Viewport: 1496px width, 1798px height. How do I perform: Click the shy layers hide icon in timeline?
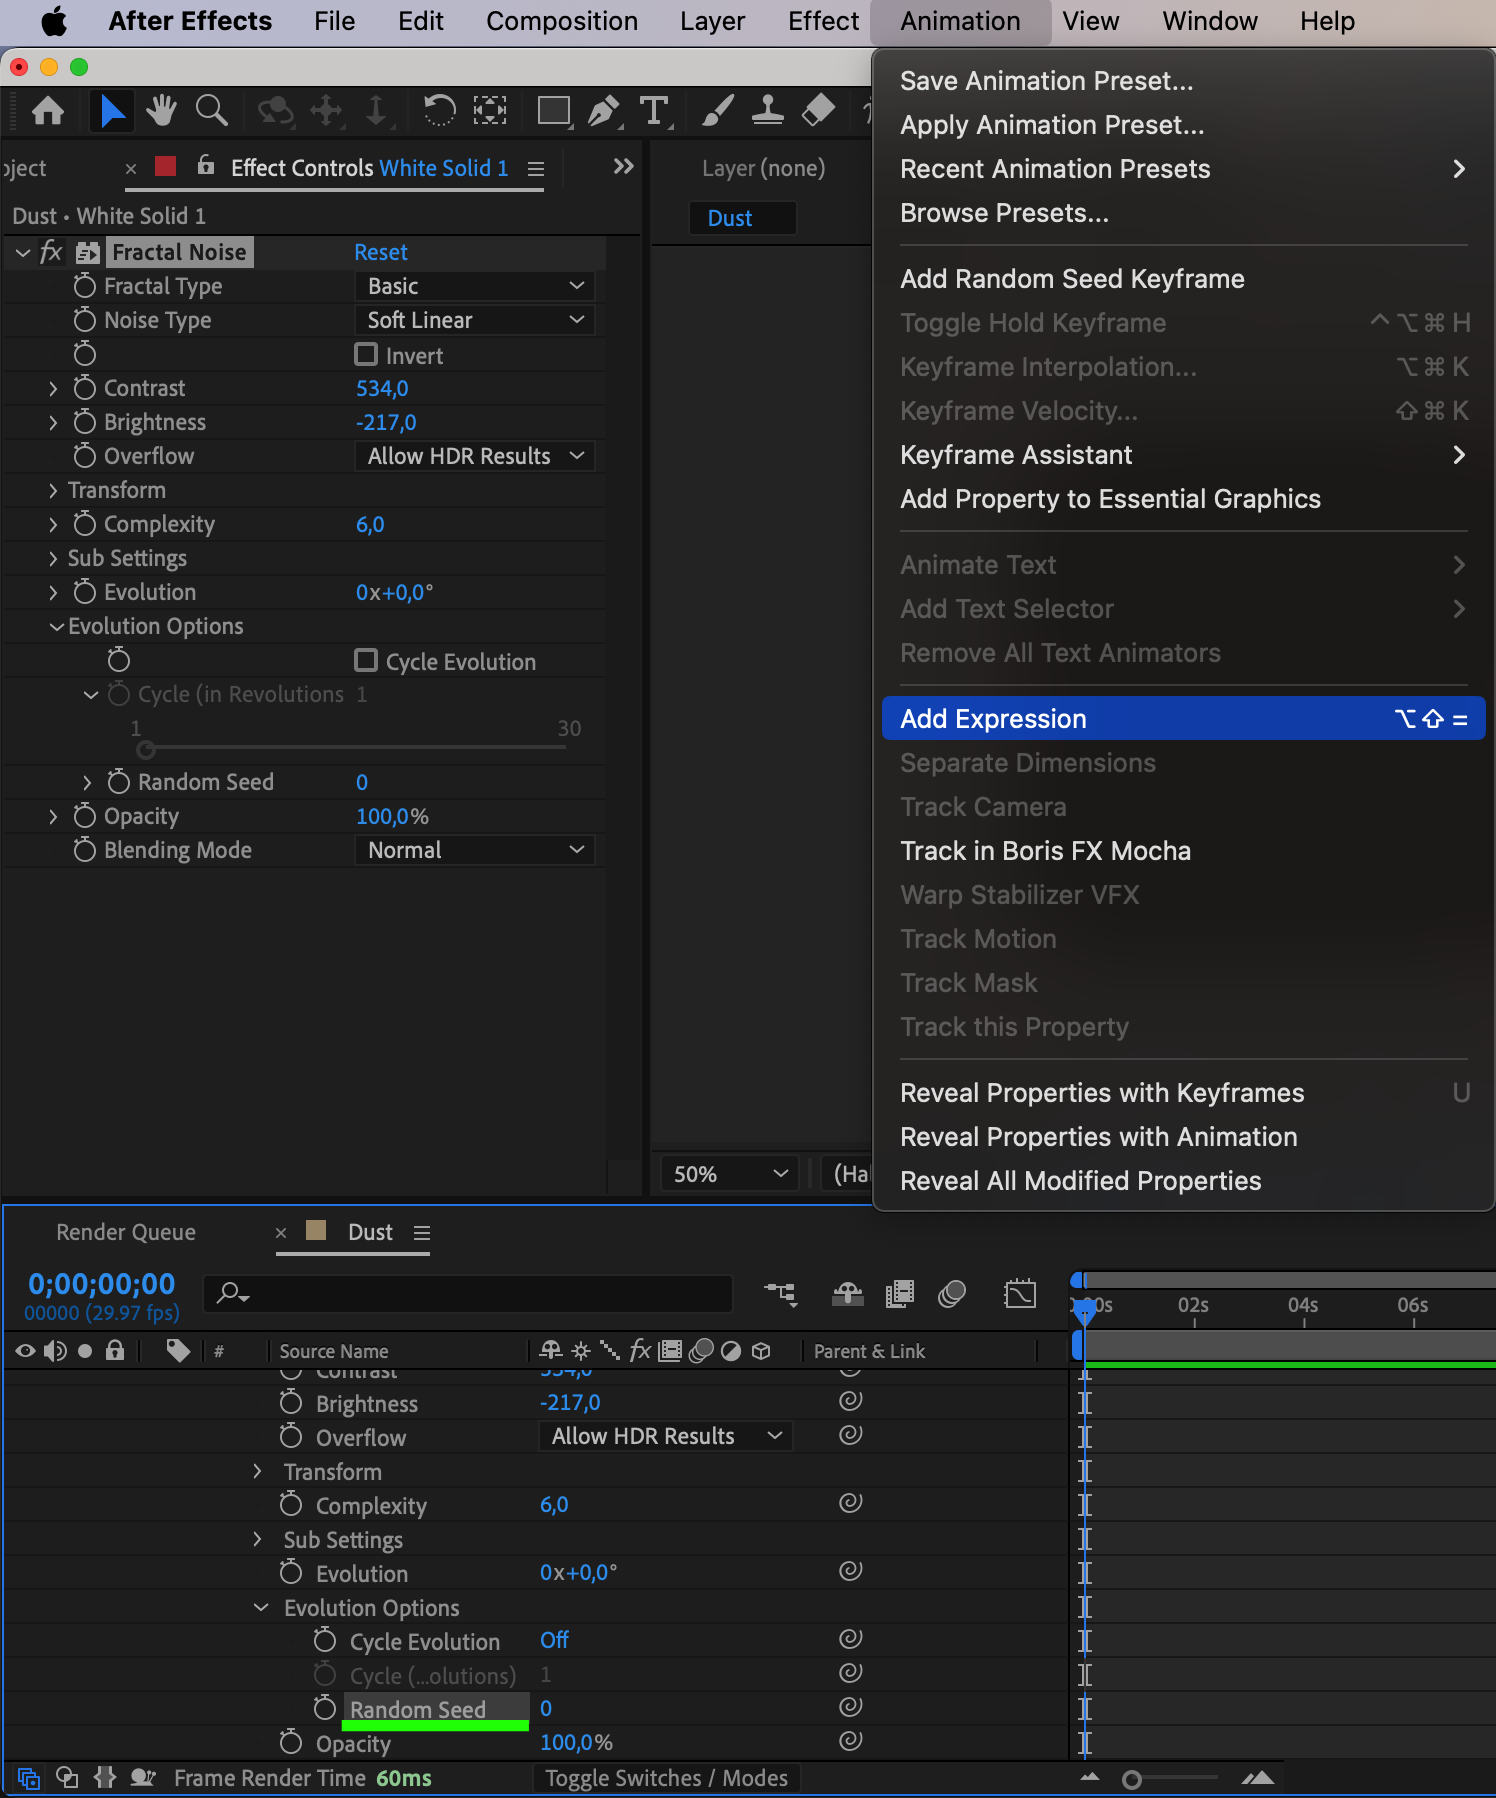click(x=848, y=1294)
